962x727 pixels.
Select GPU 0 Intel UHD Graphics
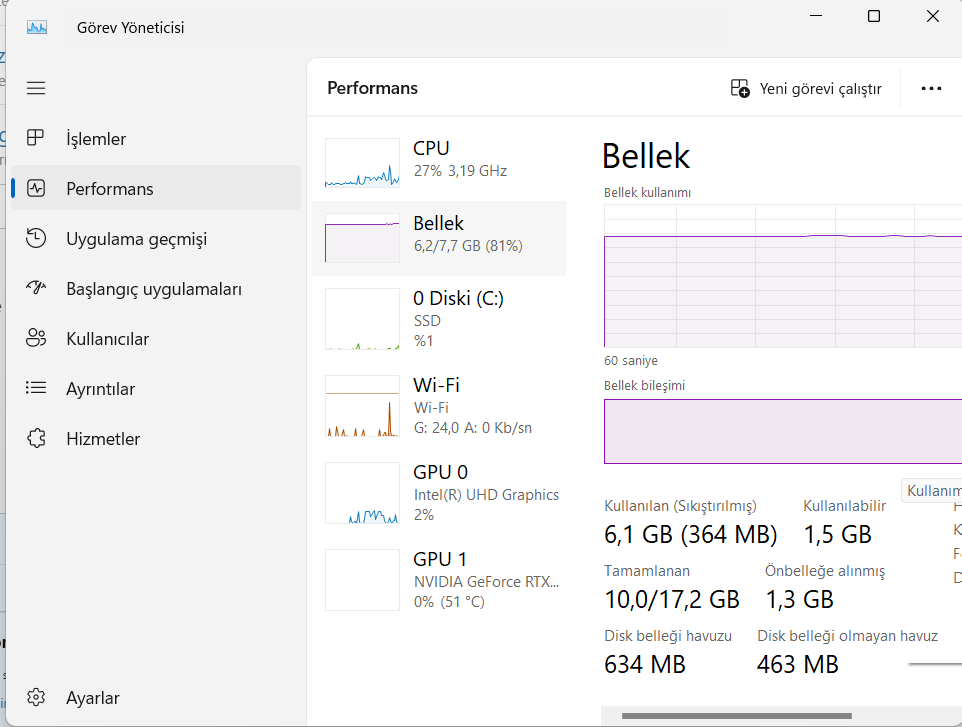(x=438, y=492)
